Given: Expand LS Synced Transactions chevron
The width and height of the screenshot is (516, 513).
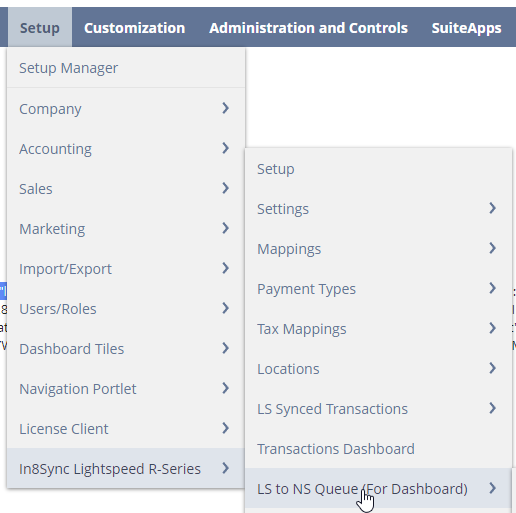Looking at the screenshot, I should click(492, 408).
